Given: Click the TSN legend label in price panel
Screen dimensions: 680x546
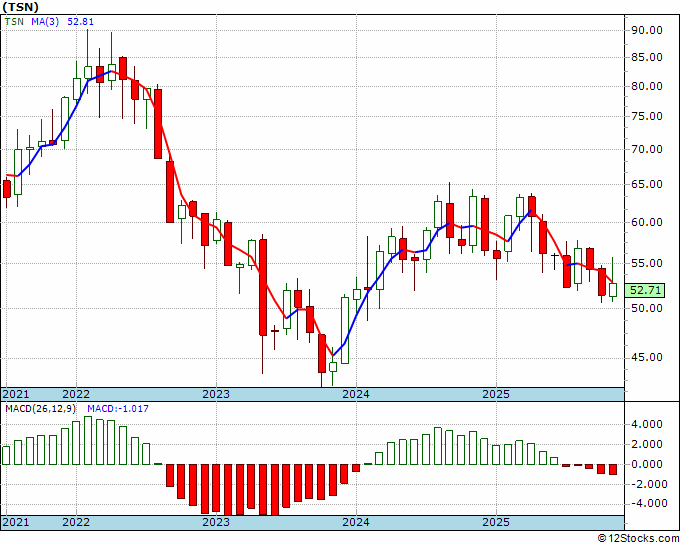Looking at the screenshot, I should (x=14, y=22).
